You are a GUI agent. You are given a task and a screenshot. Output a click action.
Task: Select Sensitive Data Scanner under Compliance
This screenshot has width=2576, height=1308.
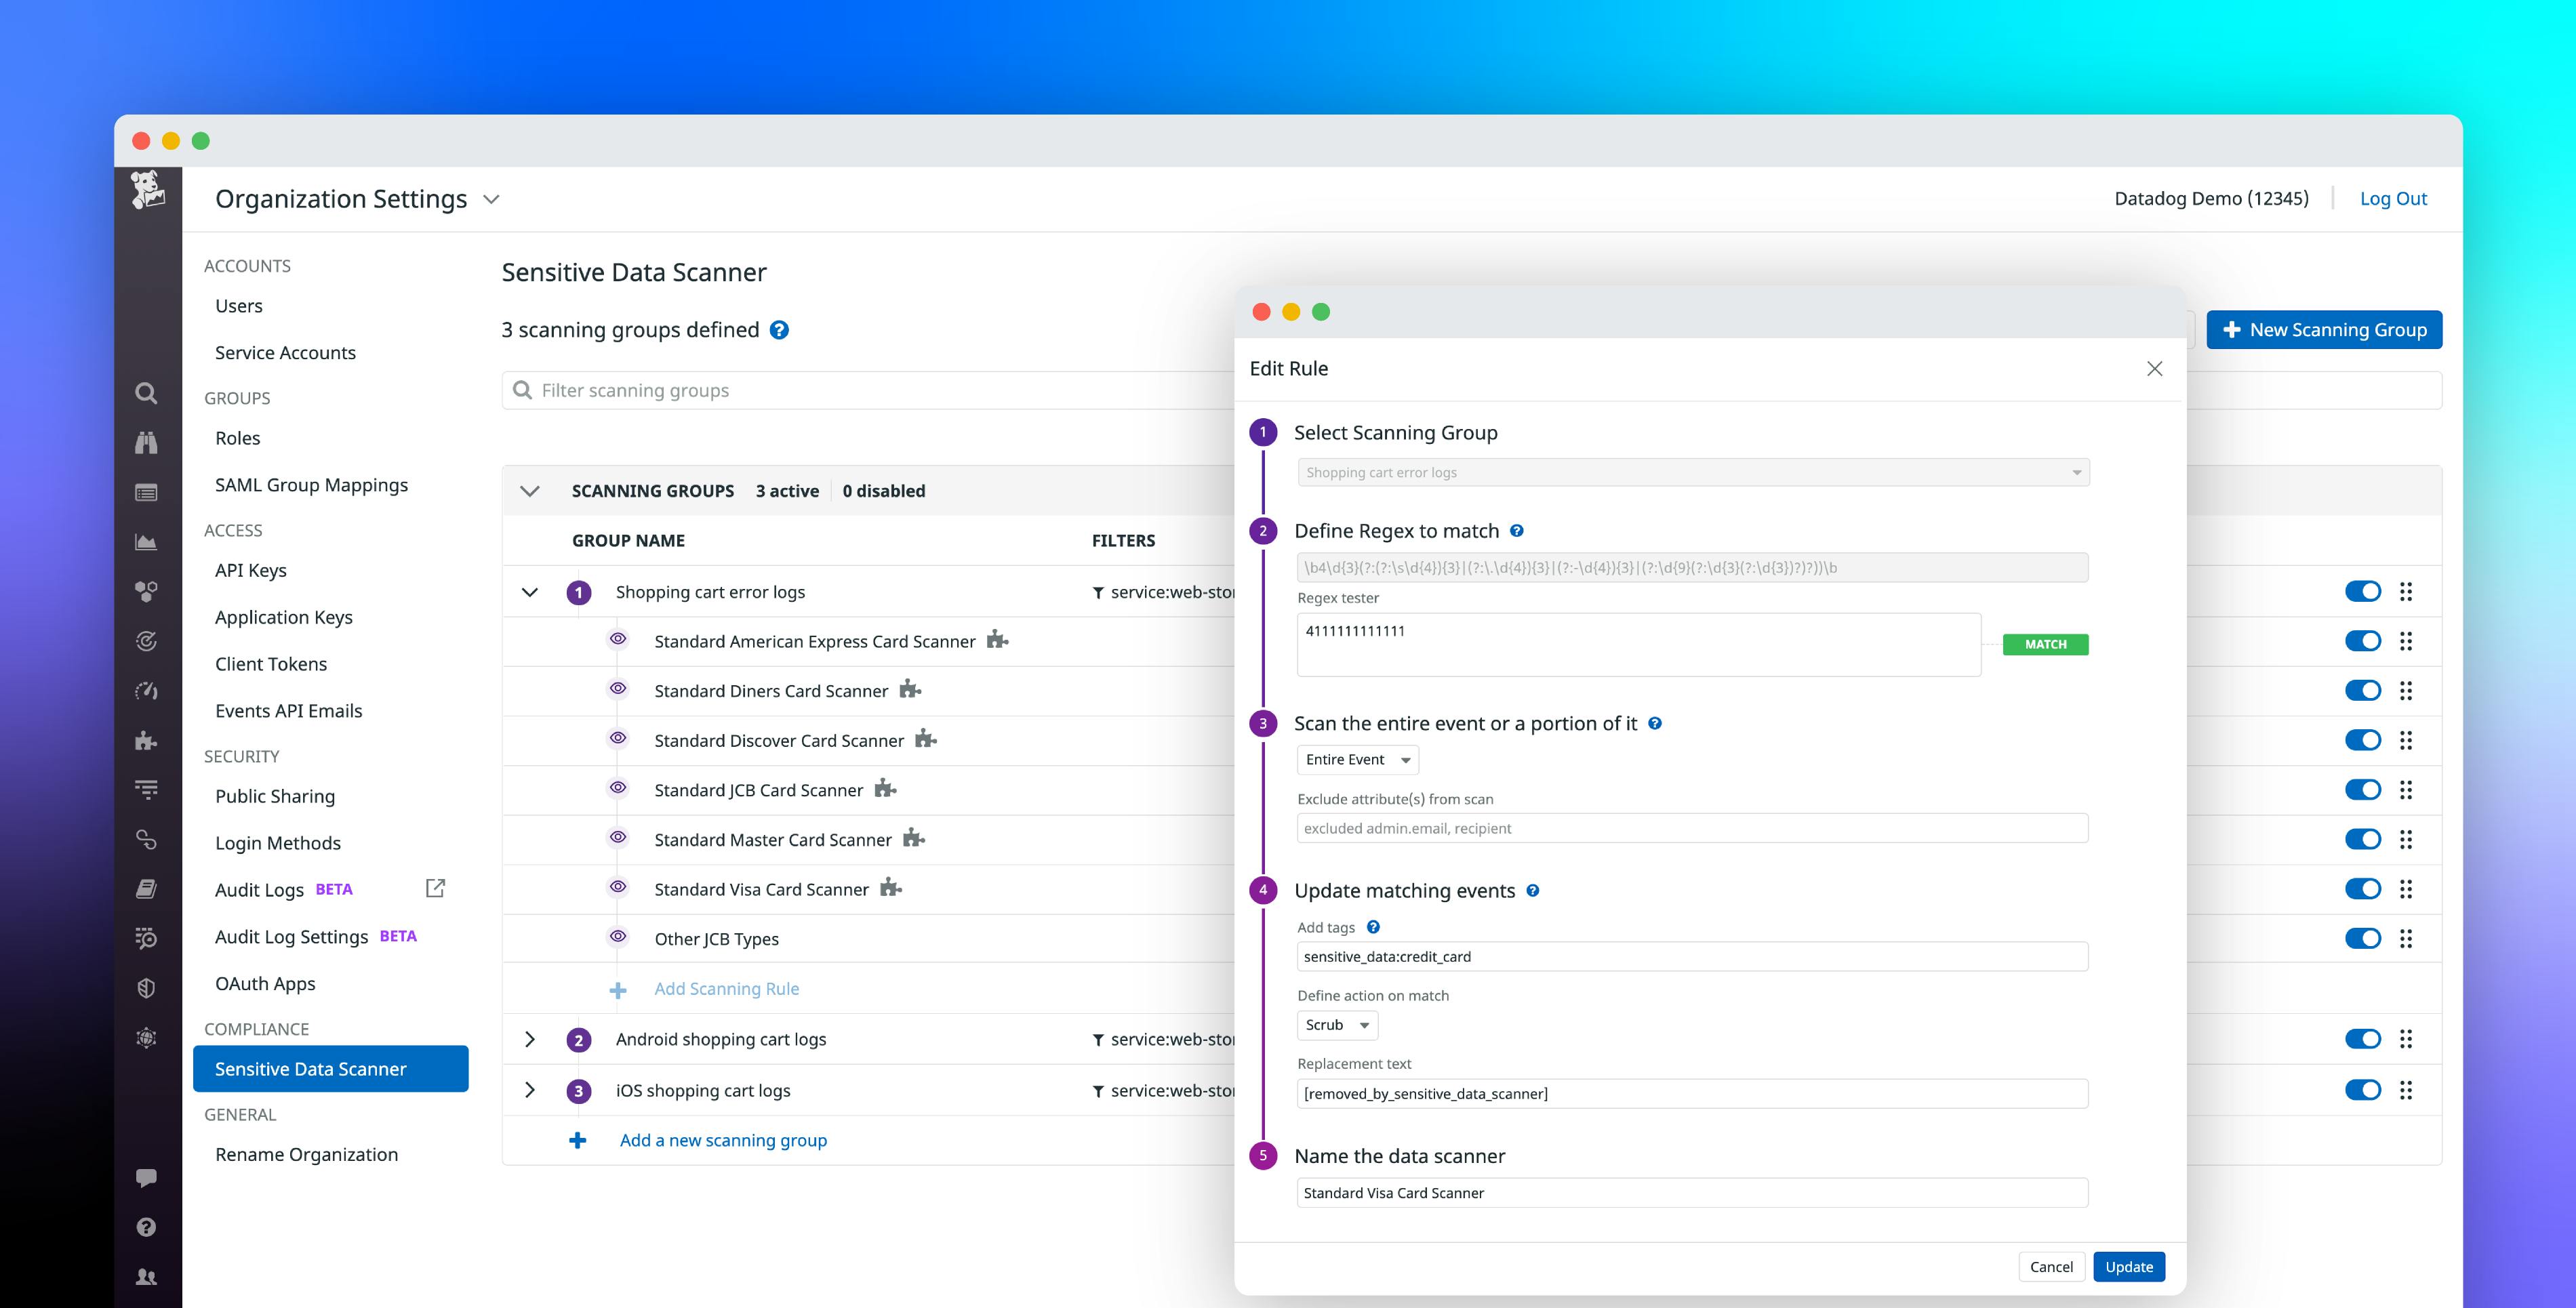[x=310, y=1068]
